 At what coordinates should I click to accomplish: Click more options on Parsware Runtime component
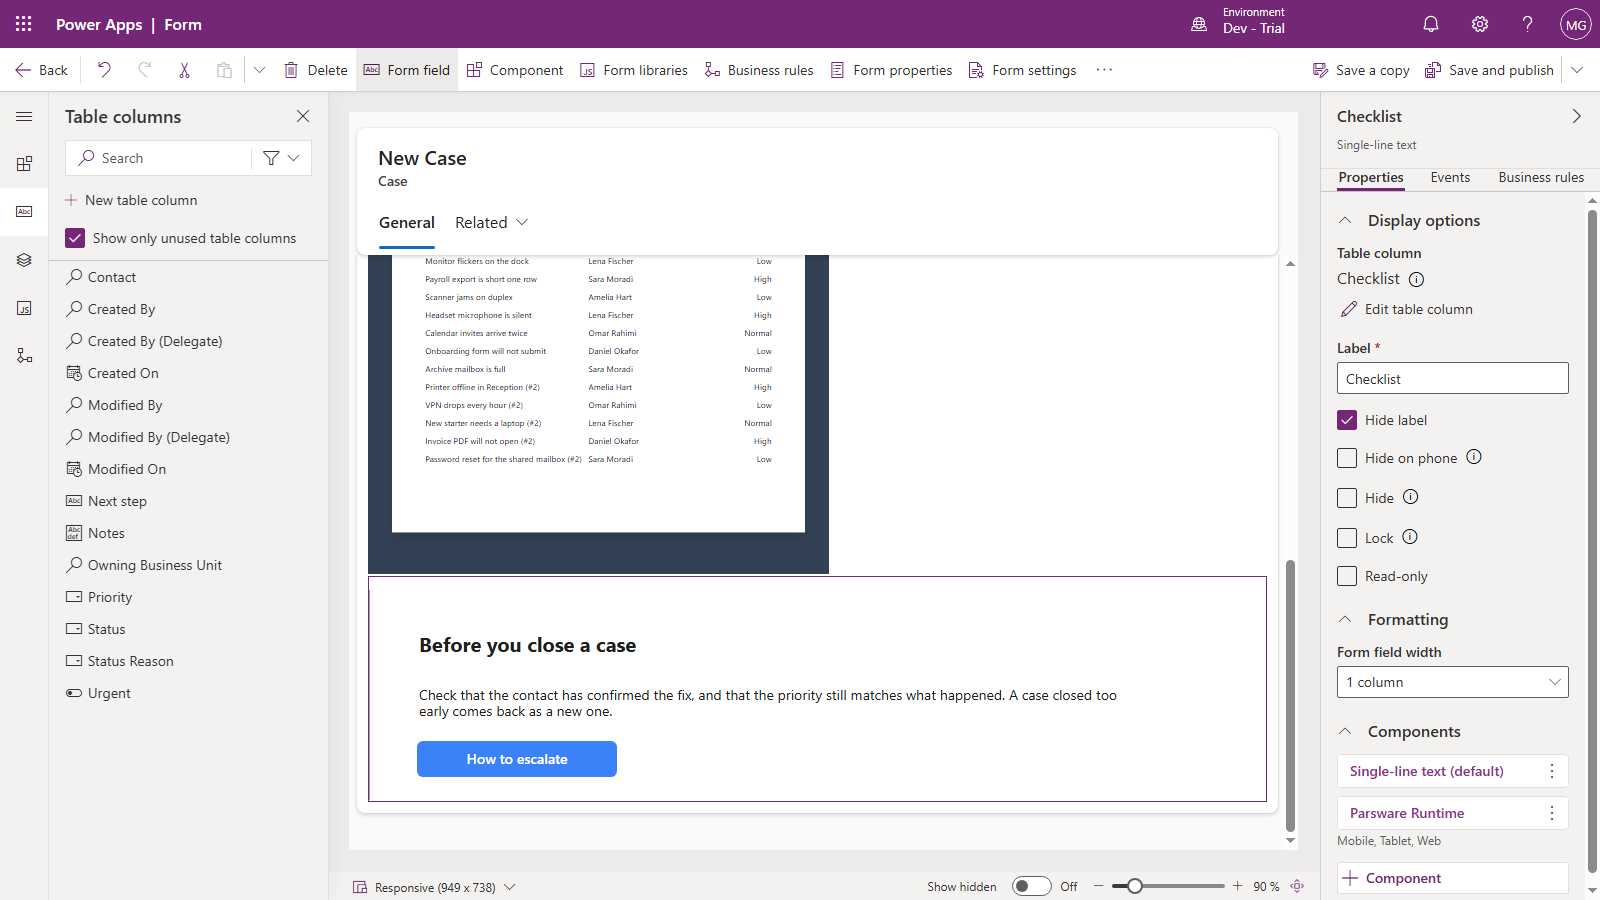click(x=1552, y=813)
